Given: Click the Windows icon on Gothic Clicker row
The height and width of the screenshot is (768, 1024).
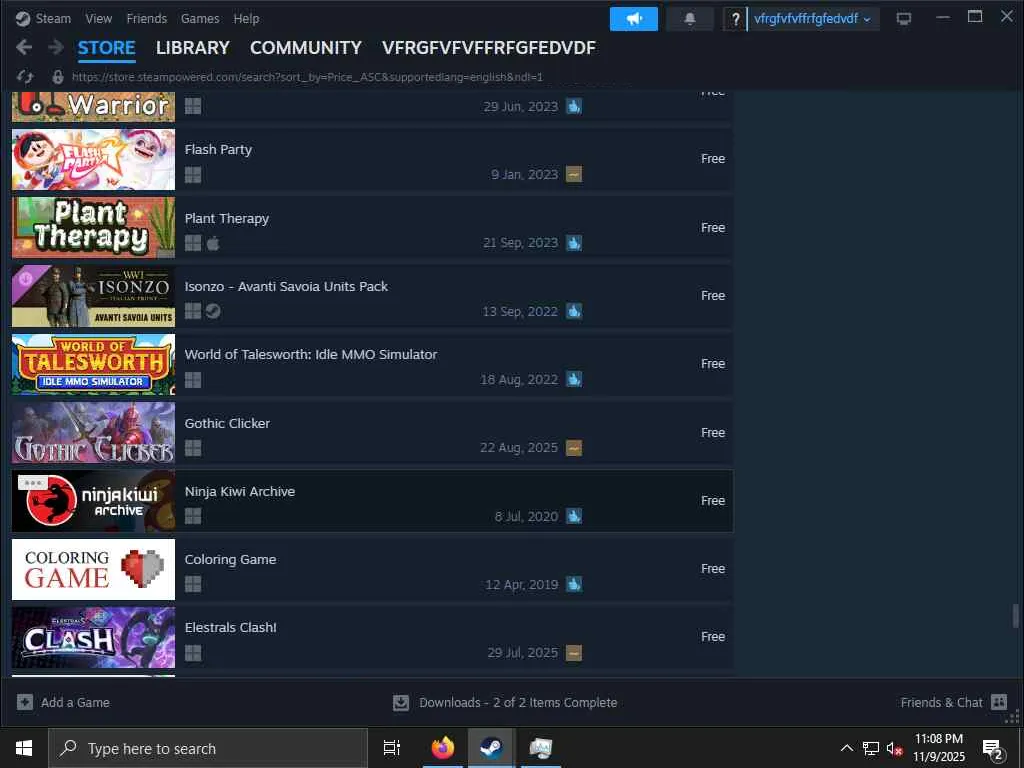Looking at the screenshot, I should click(193, 448).
